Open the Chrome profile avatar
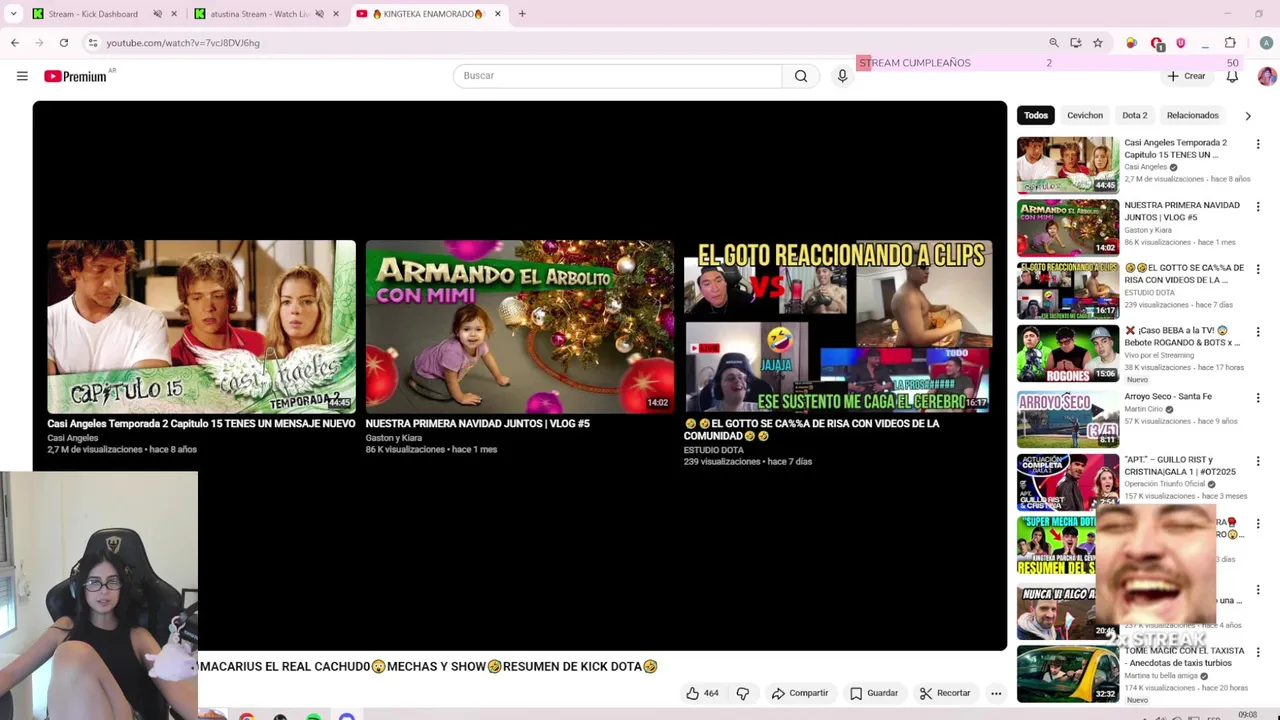 point(1266,43)
